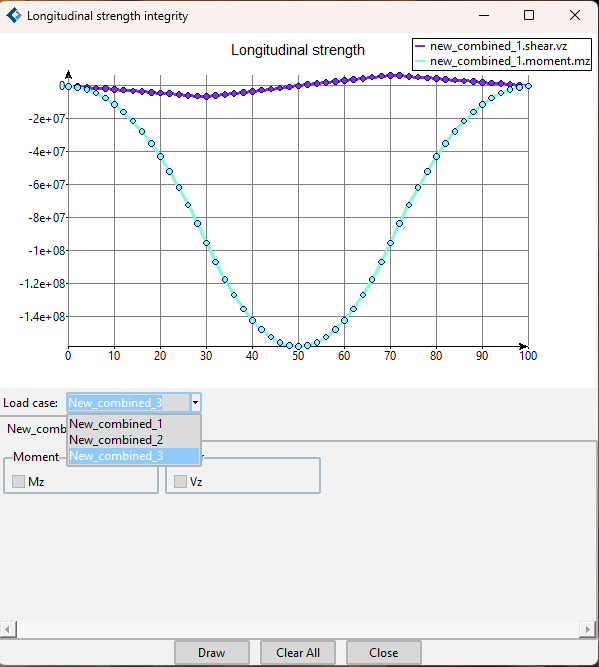The width and height of the screenshot is (599, 667).
Task: Close the window with the X icon
Action: coord(575,16)
